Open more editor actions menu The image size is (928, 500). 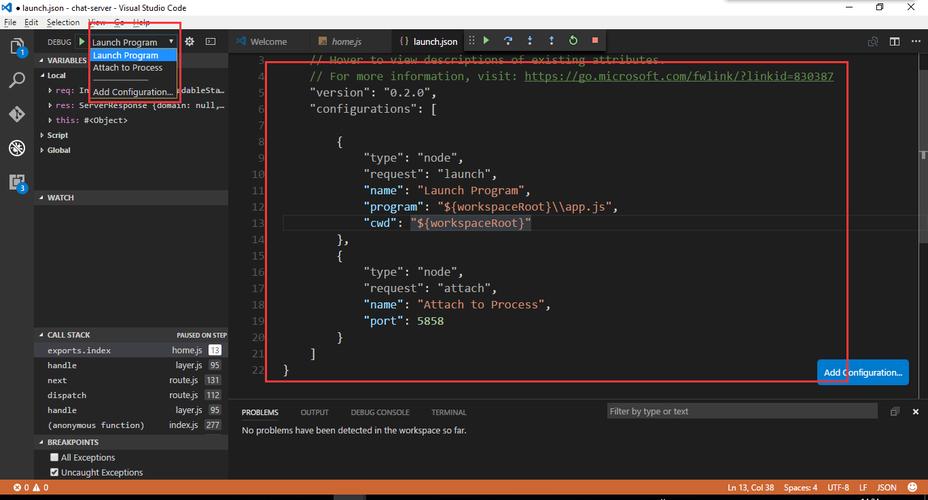click(916, 41)
